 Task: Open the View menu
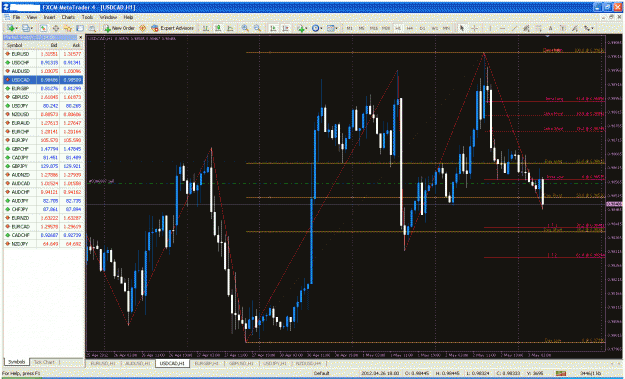click(32, 18)
